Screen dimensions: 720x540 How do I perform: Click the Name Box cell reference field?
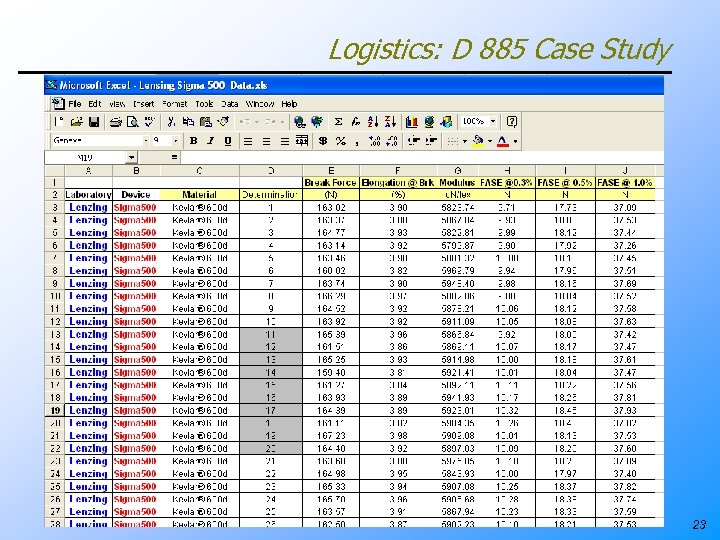(85, 158)
